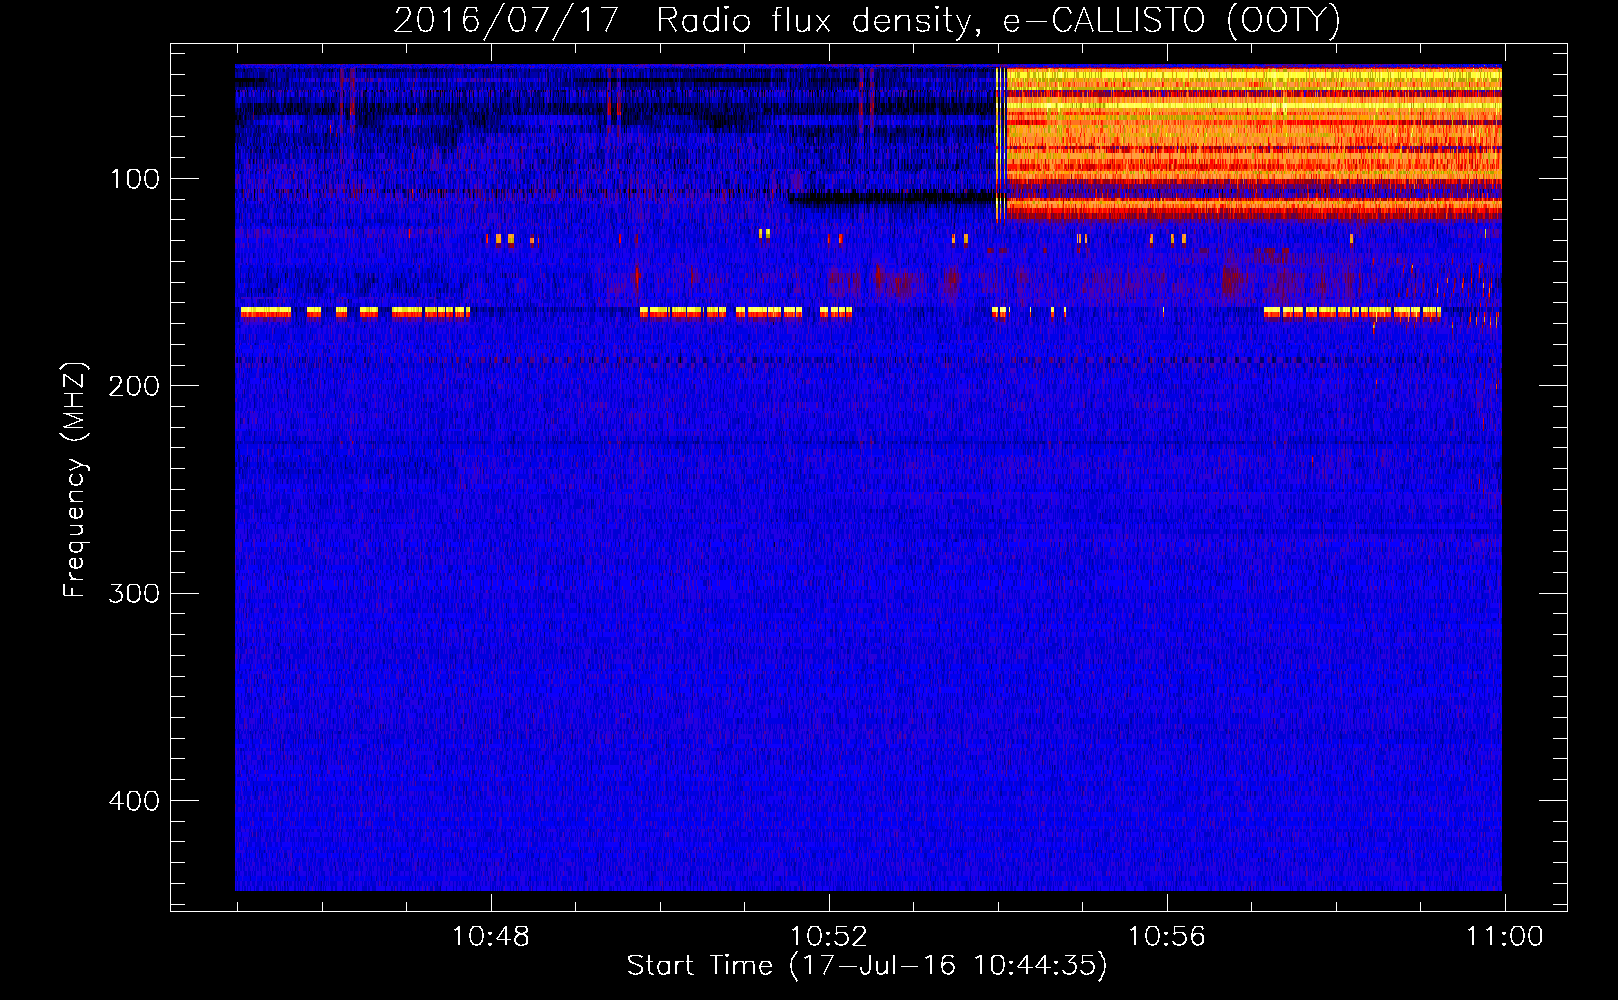
Task: Click the 400 frequency tick label
Action: tap(134, 801)
